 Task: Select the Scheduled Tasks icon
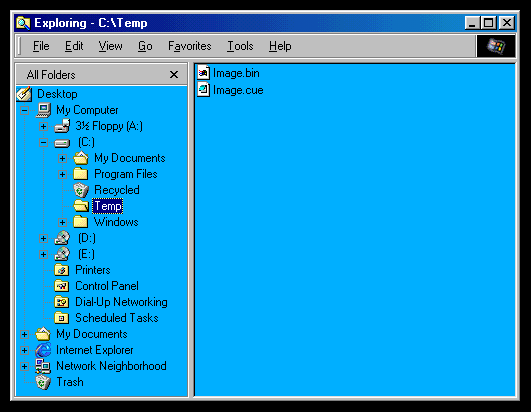[62, 318]
